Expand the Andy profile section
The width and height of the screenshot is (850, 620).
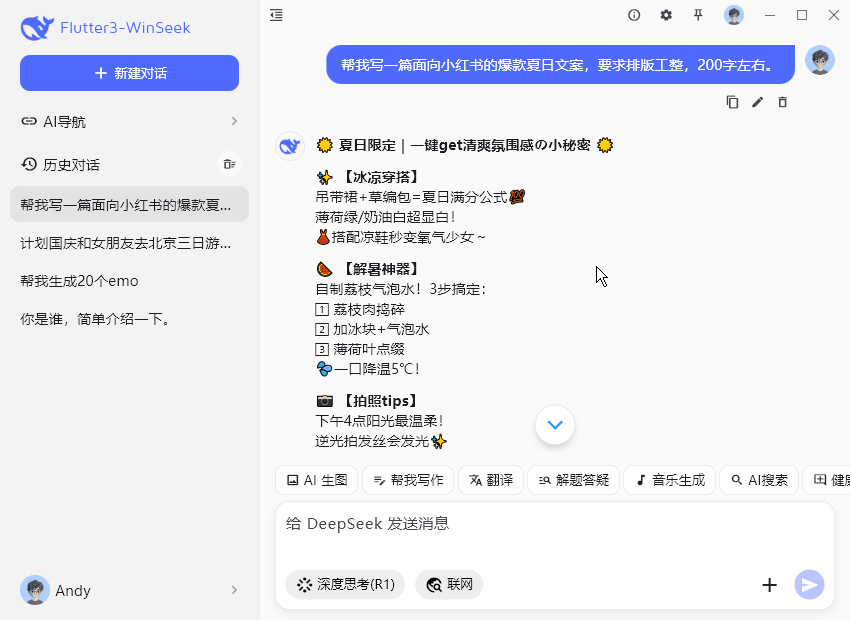(129, 590)
